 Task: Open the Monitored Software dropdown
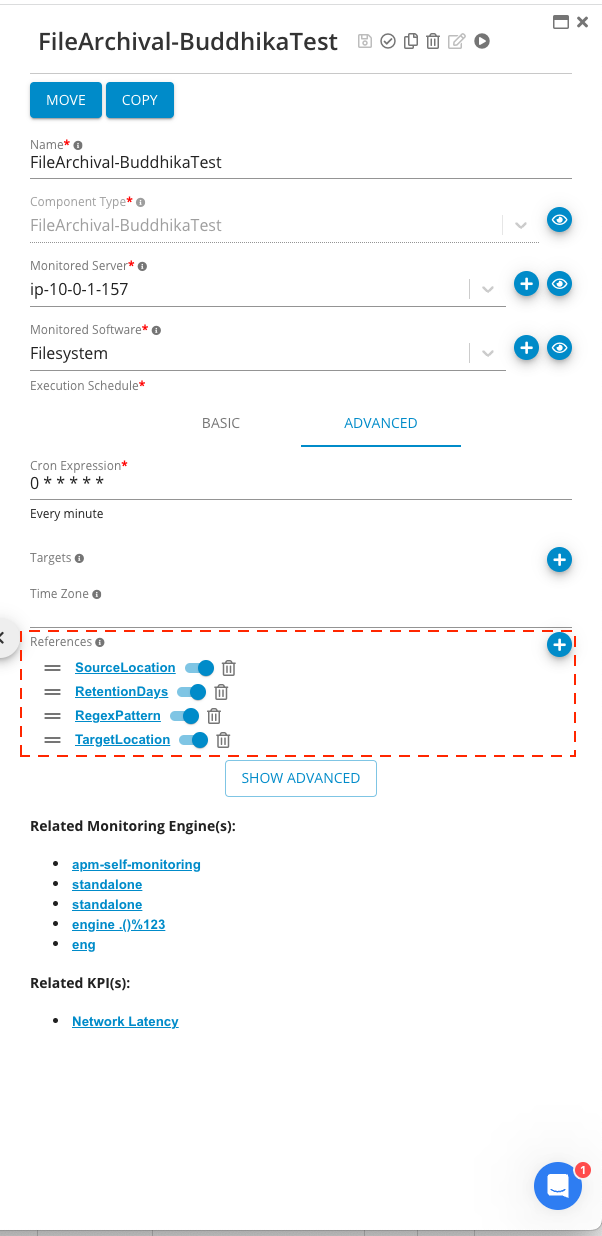487,353
